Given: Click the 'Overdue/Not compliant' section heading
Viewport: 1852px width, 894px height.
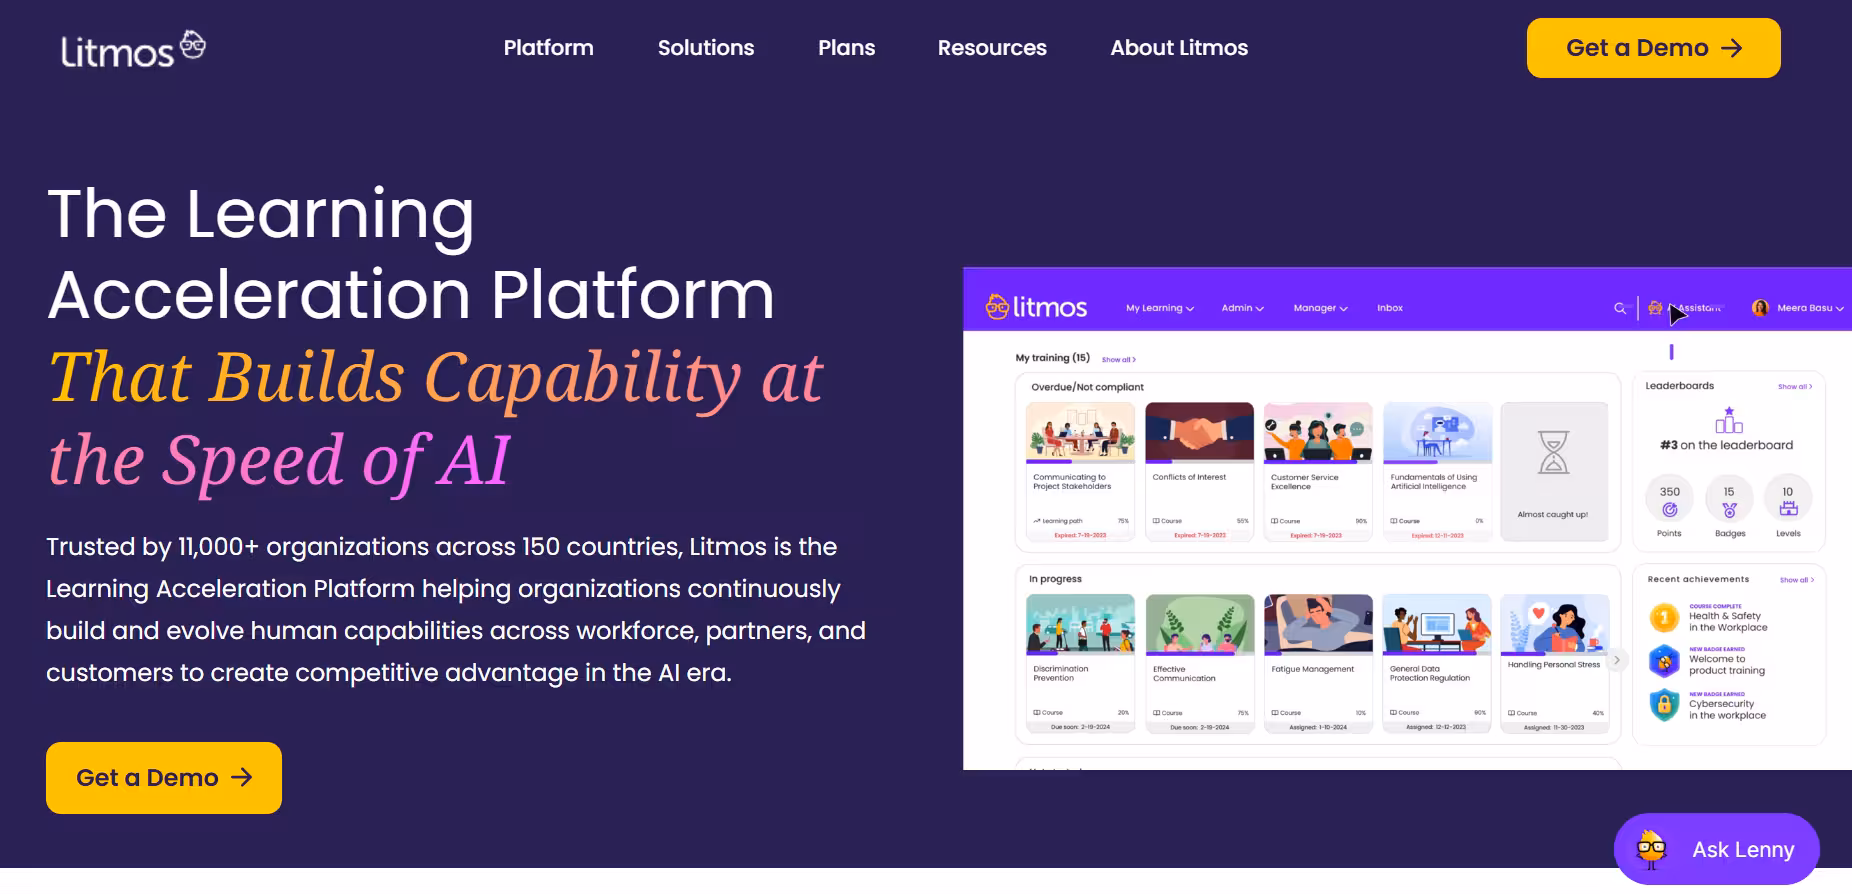Looking at the screenshot, I should (1087, 387).
